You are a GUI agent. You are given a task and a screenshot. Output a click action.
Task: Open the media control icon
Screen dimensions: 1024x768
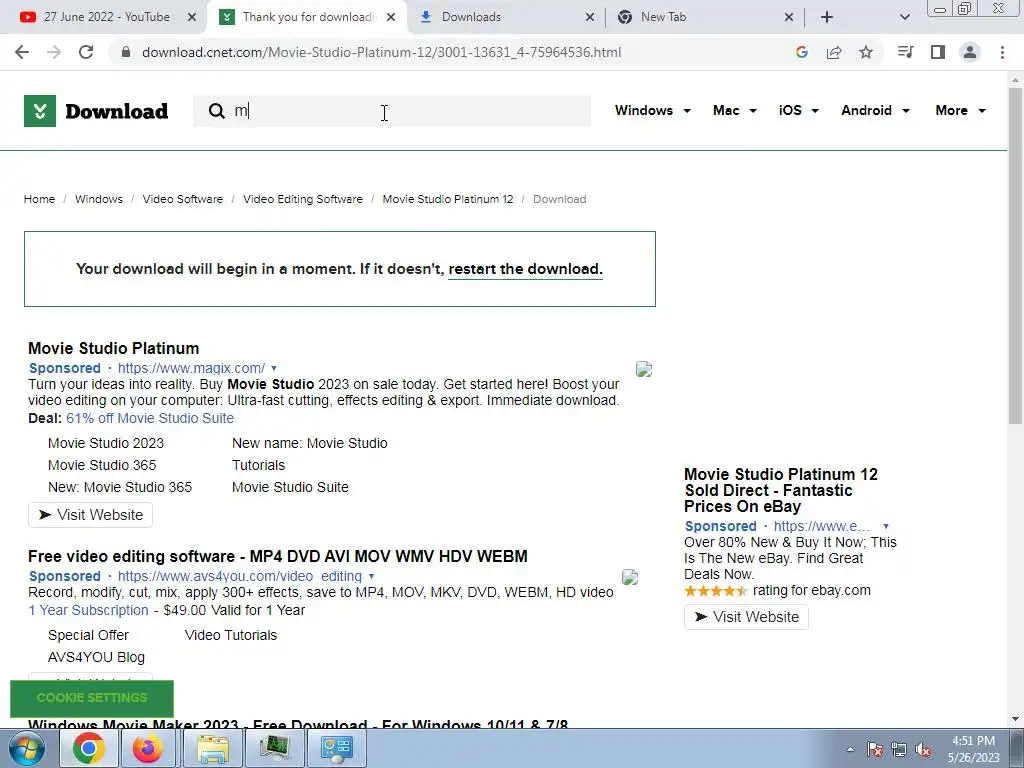coord(905,52)
